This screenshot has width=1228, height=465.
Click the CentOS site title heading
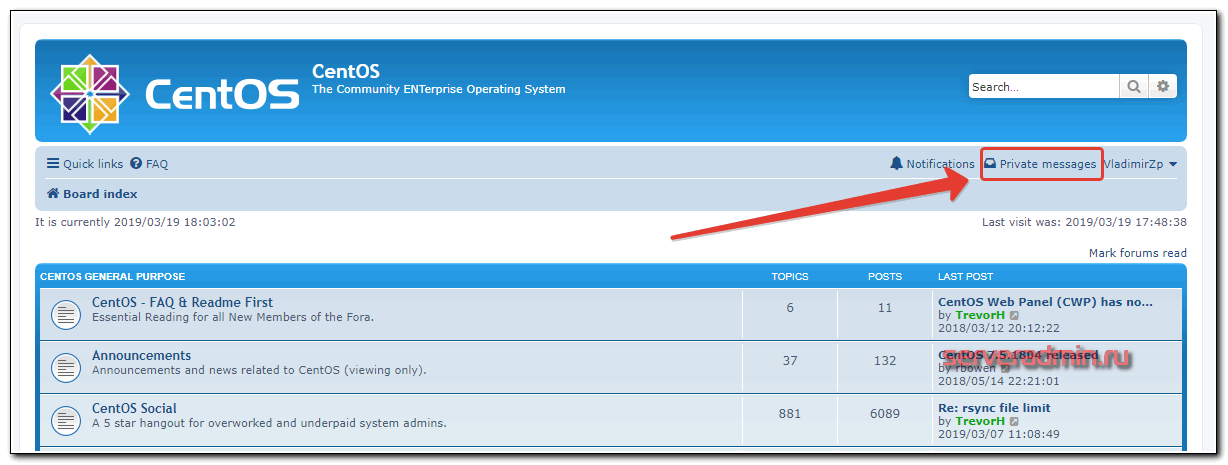pos(346,71)
